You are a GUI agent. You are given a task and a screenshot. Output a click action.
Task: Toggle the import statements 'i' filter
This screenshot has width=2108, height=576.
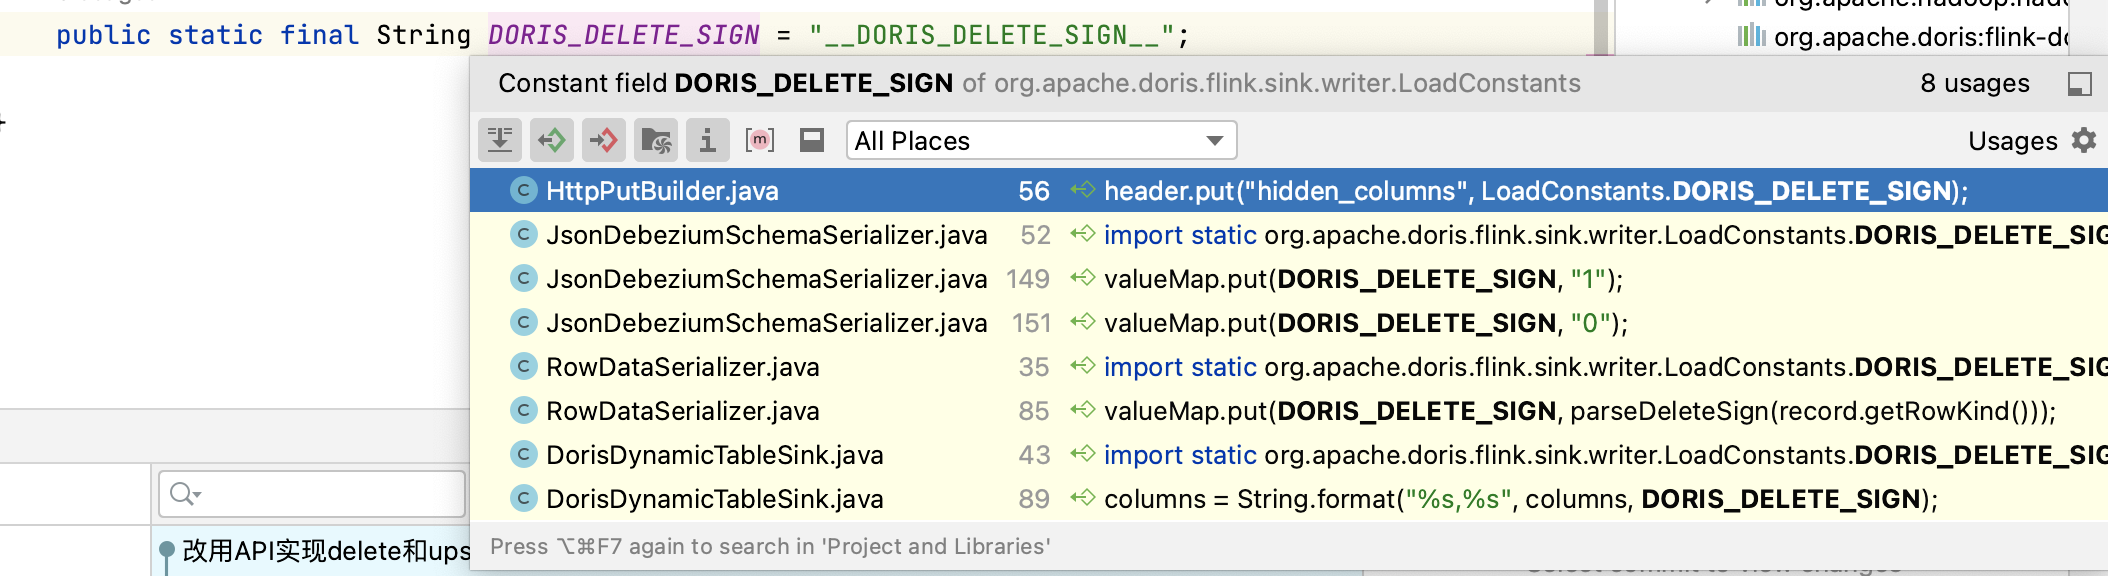(x=707, y=141)
